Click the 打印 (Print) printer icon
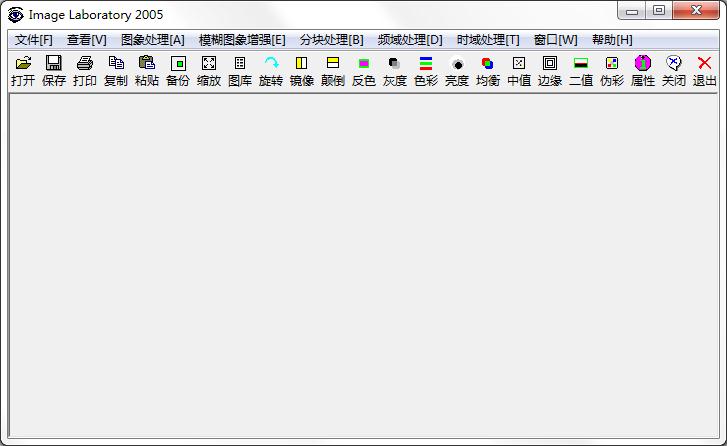Screen dimensions: 727x446 [85, 63]
